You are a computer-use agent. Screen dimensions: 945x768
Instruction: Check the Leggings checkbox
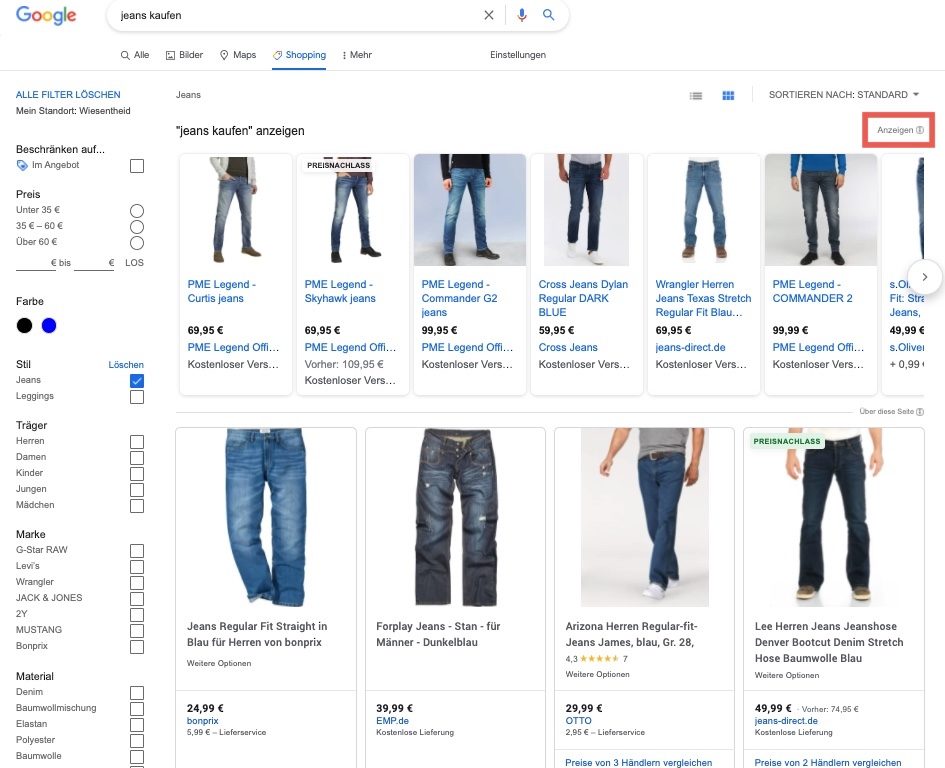137,397
